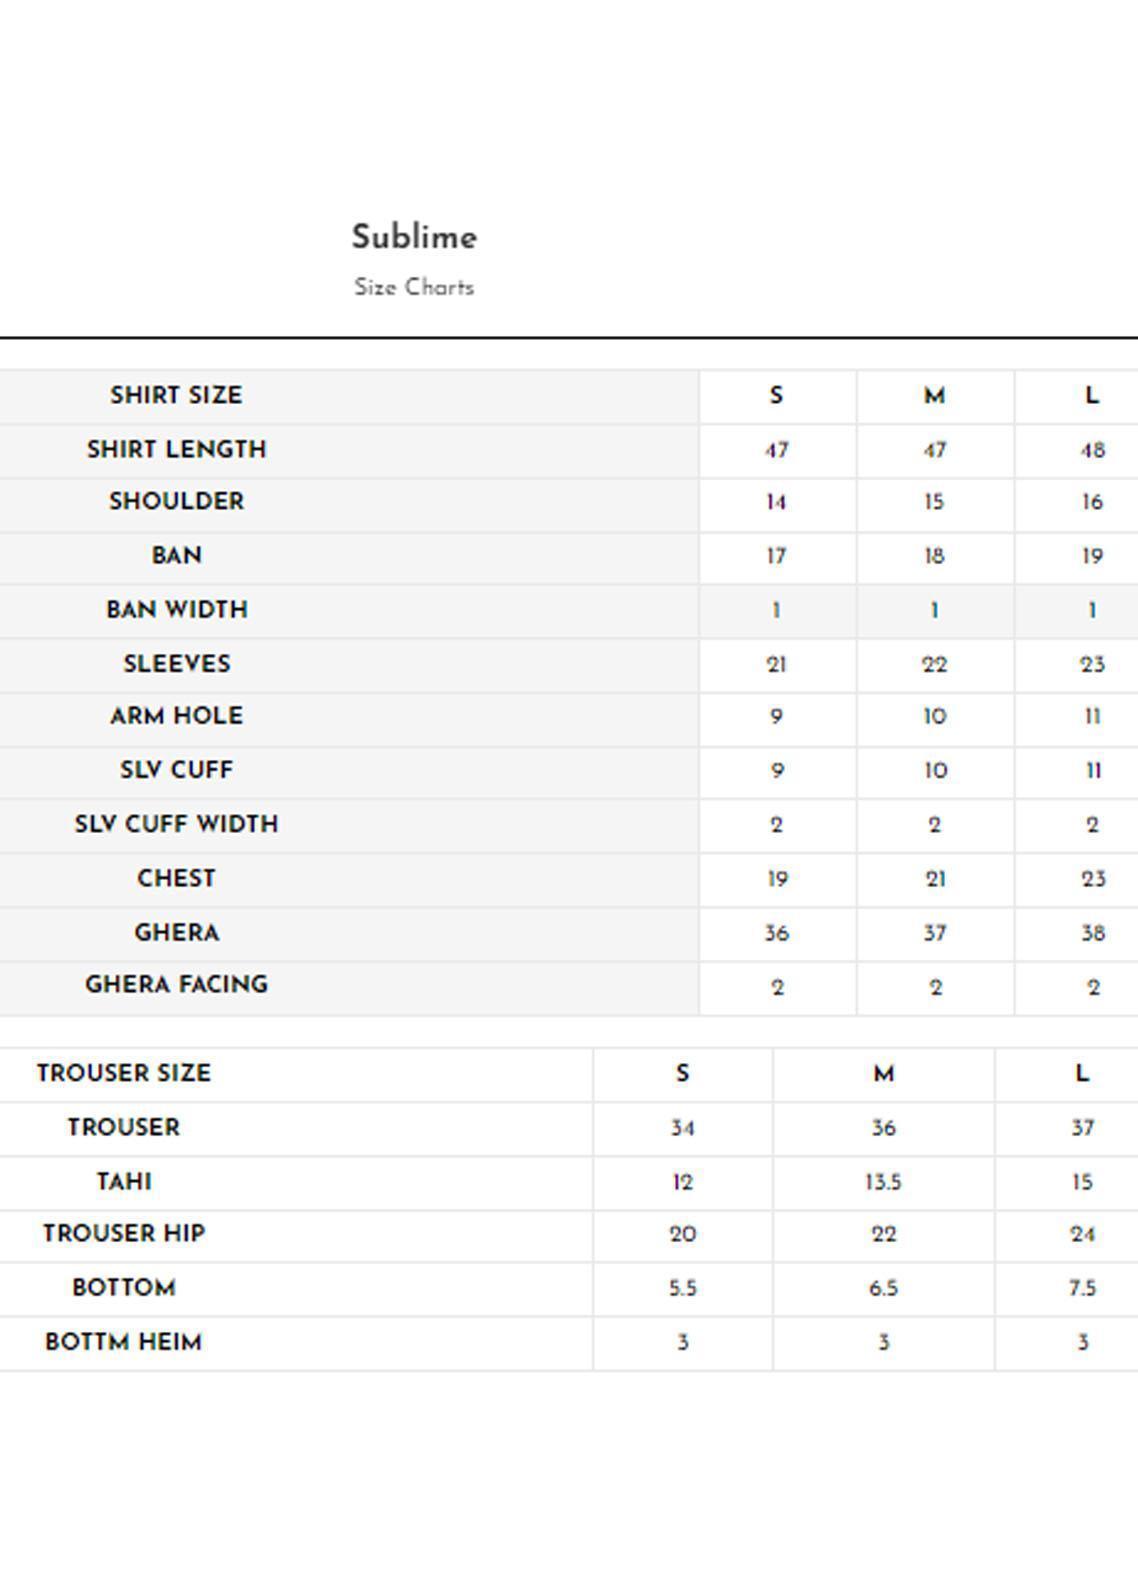Click the CHEST row label
The height and width of the screenshot is (1584, 1138).
[176, 878]
